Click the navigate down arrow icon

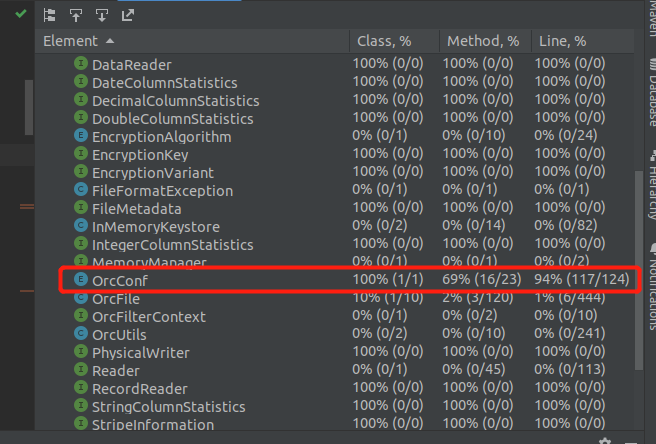click(102, 15)
